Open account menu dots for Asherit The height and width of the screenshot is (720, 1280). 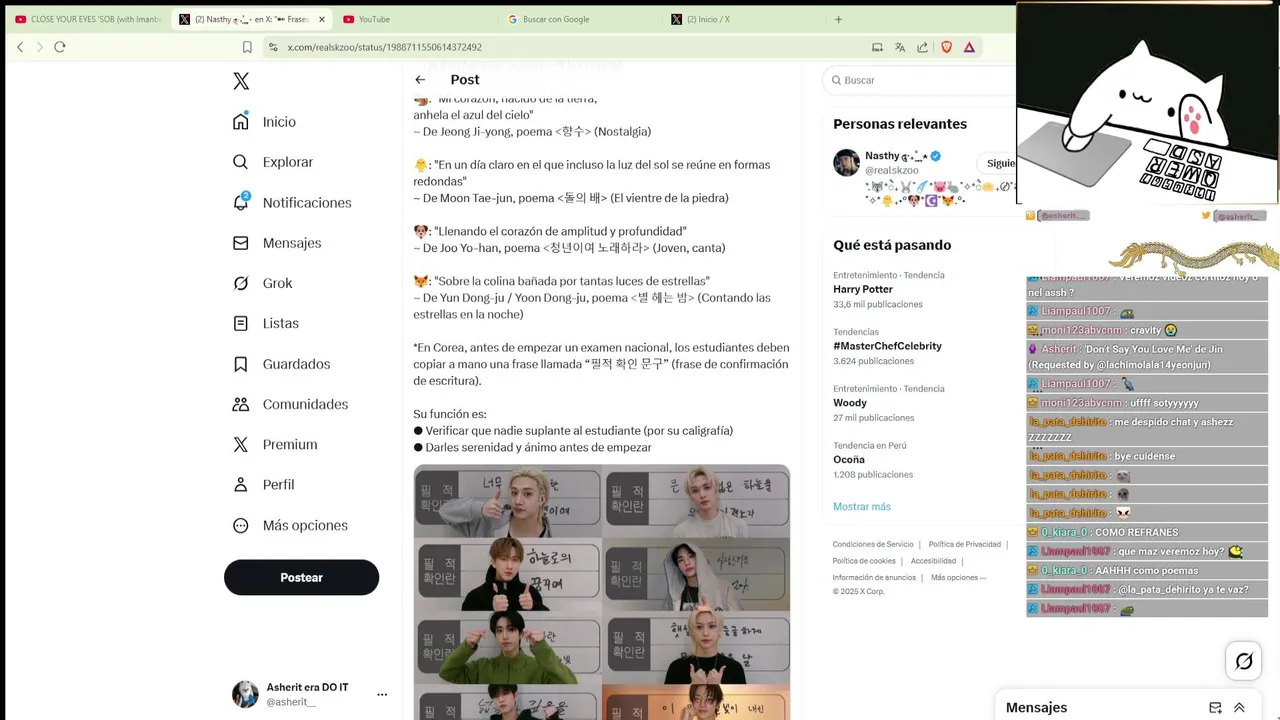[382, 694]
